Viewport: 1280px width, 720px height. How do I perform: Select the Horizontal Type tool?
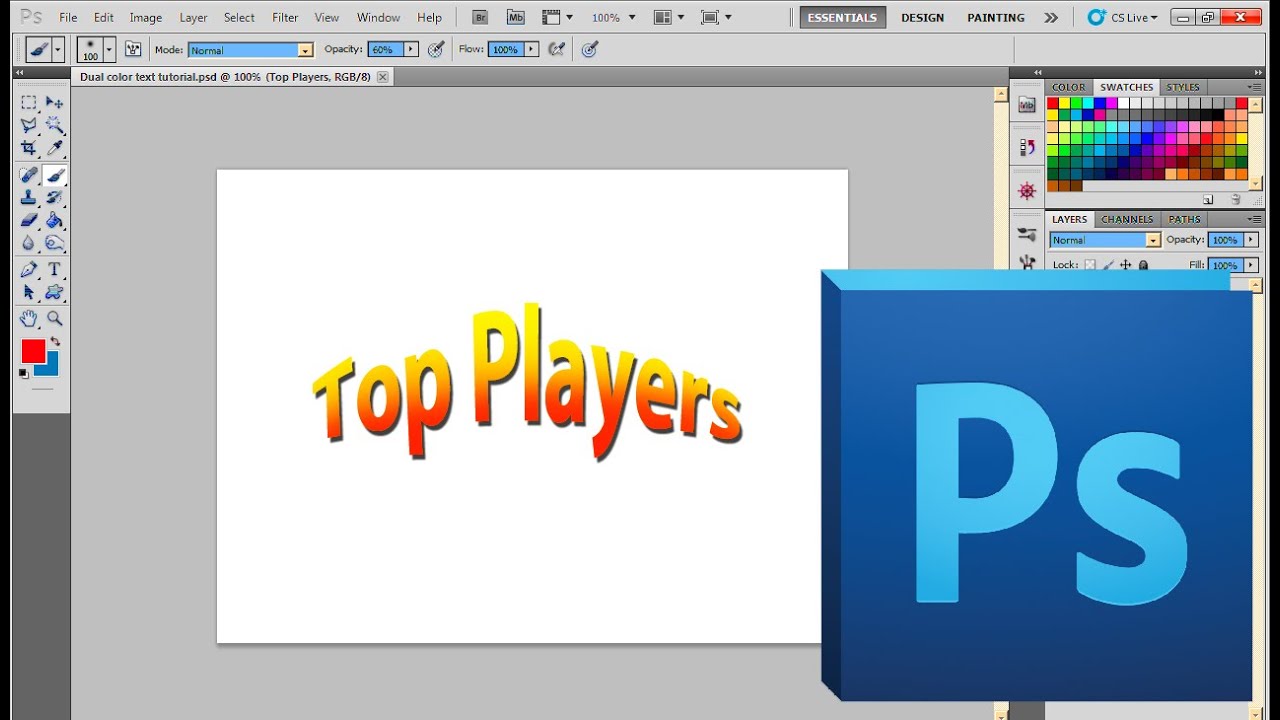(55, 270)
